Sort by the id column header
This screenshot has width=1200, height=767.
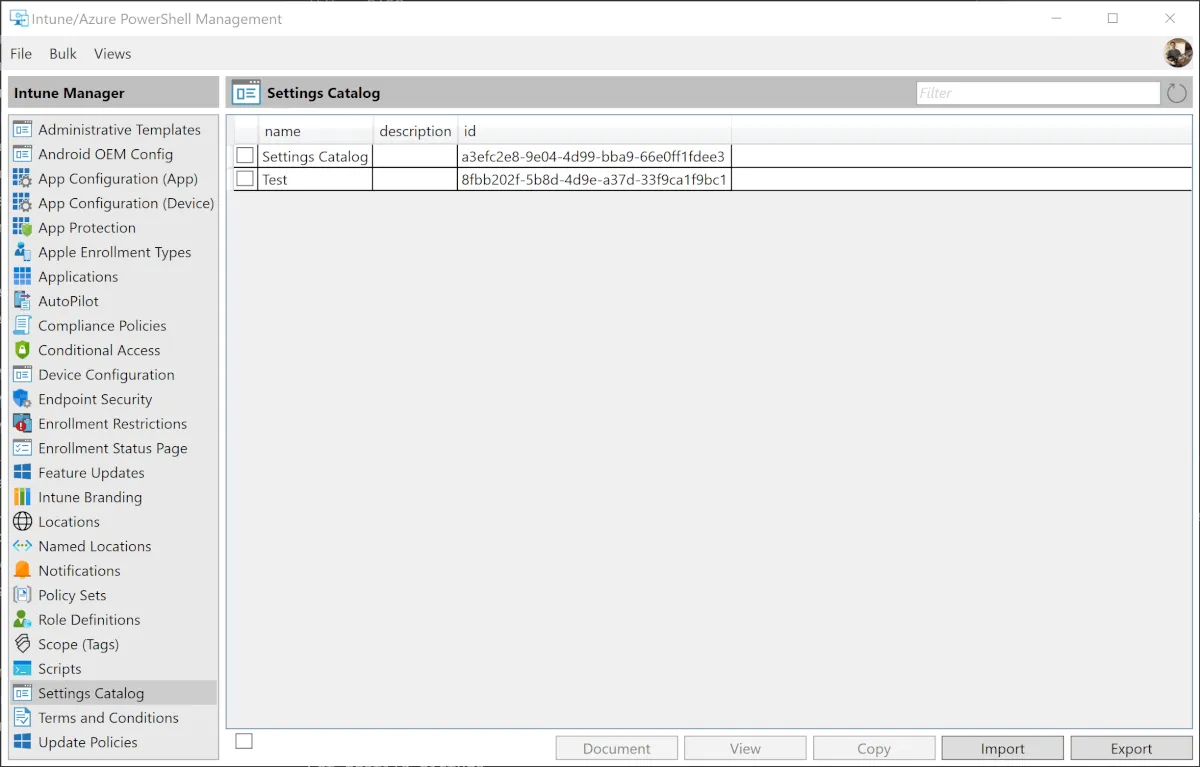point(594,131)
